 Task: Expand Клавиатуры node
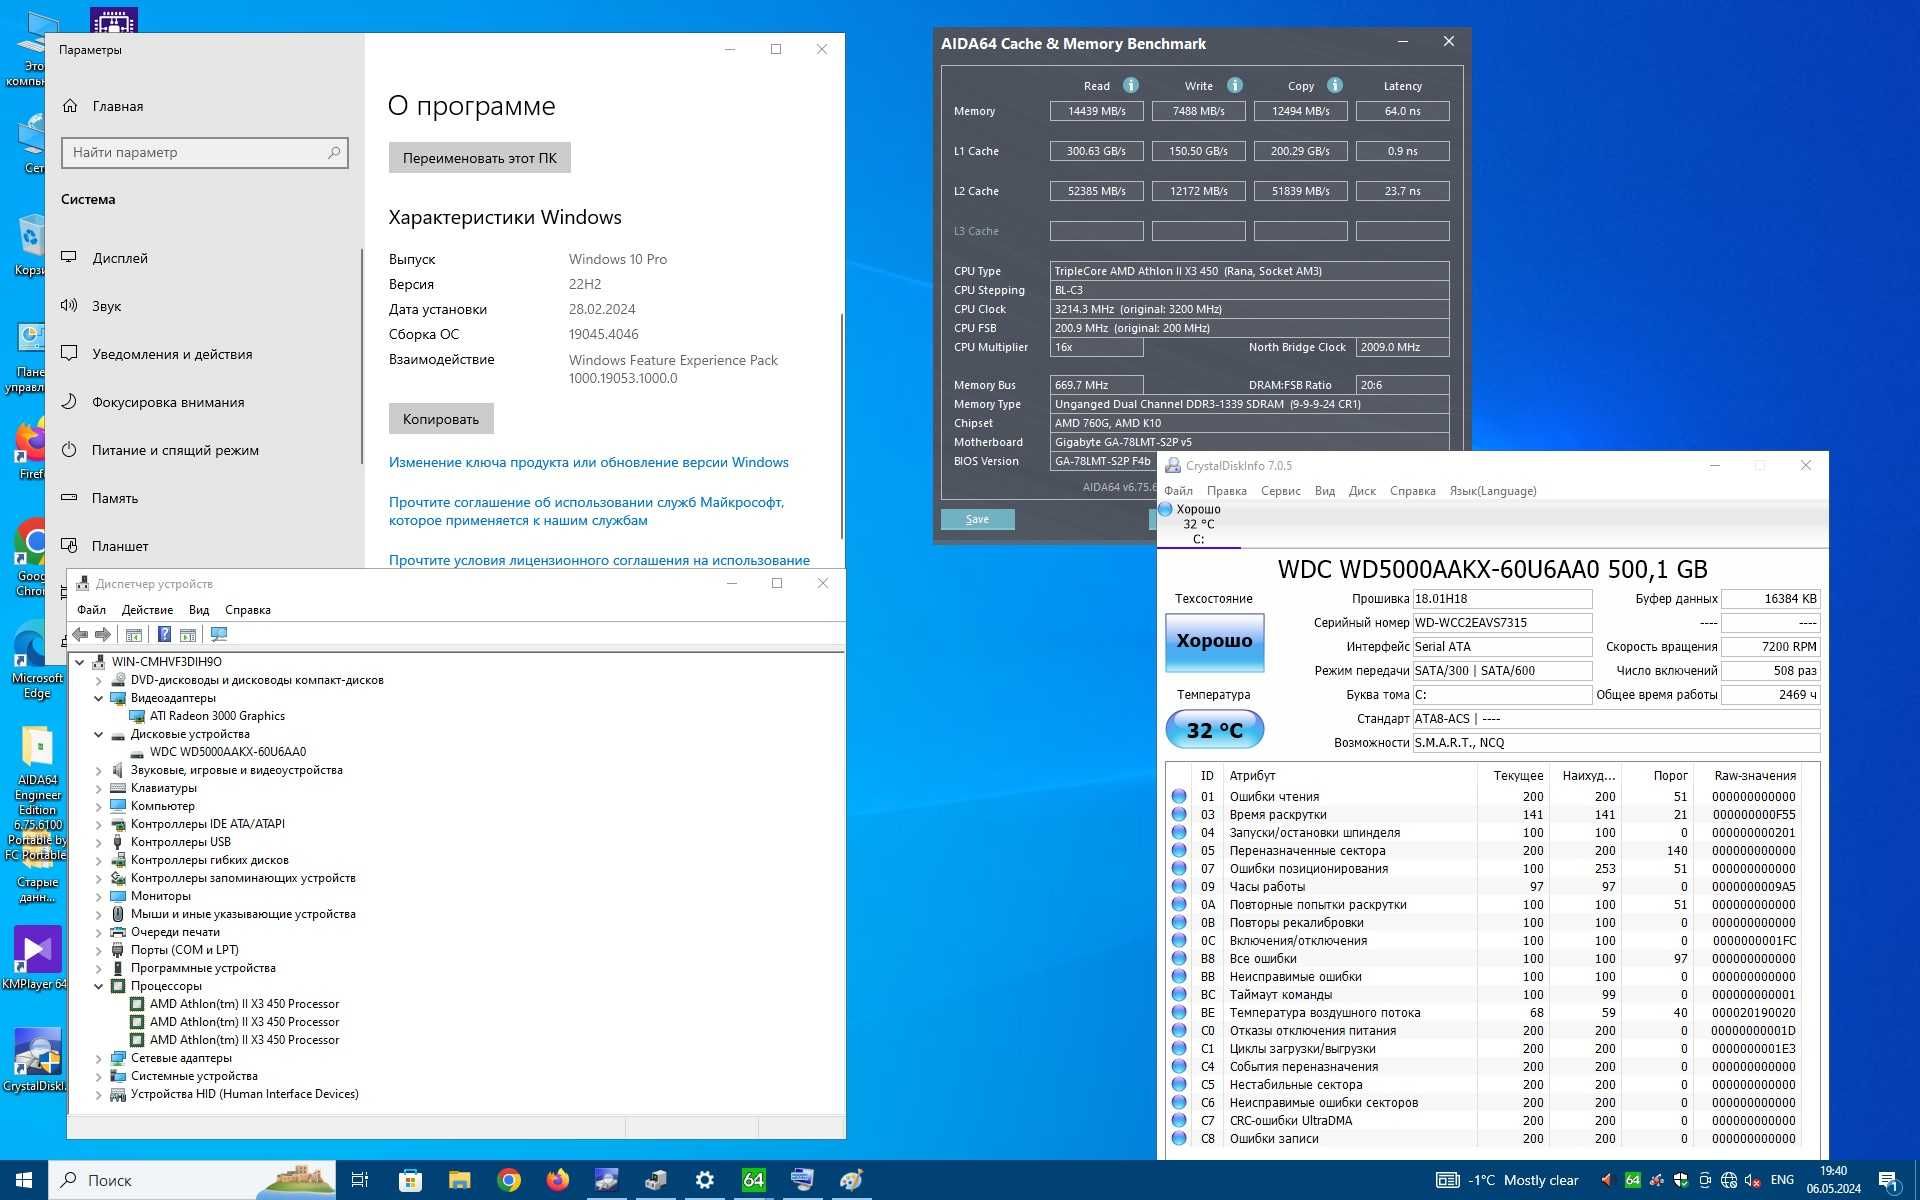[99, 788]
